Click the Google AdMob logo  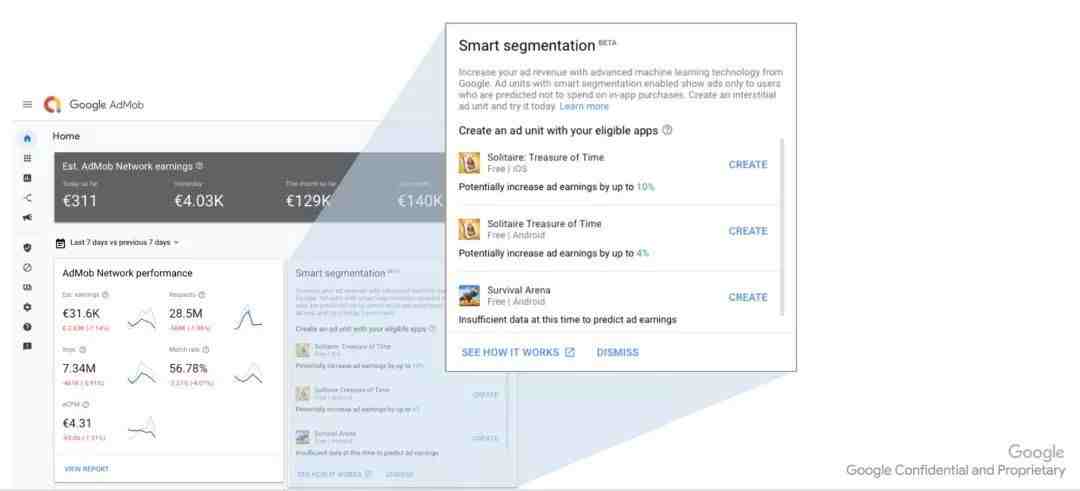[x=94, y=105]
